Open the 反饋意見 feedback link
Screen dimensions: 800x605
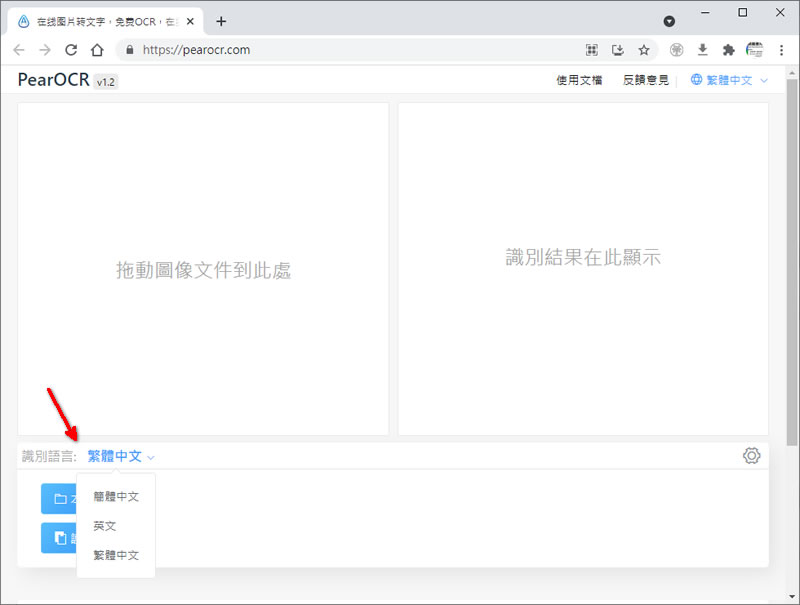[645, 80]
